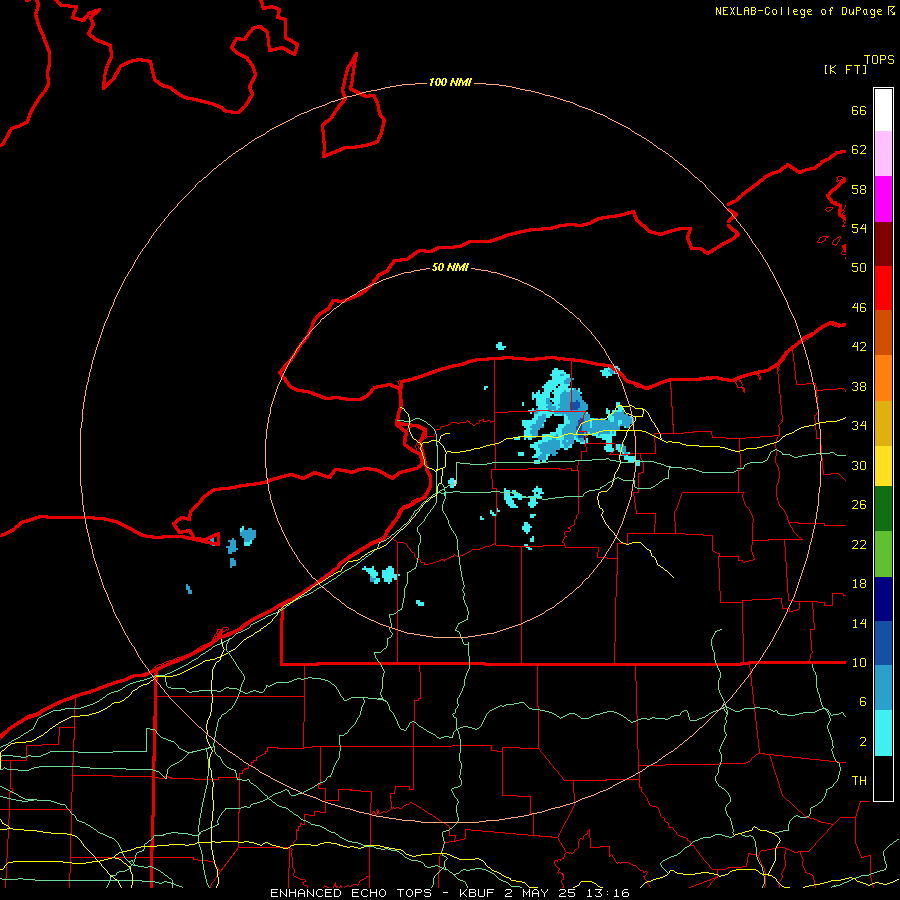Click the light orange legend swatch
Viewport: 900px width, 900px height.
tap(883, 378)
